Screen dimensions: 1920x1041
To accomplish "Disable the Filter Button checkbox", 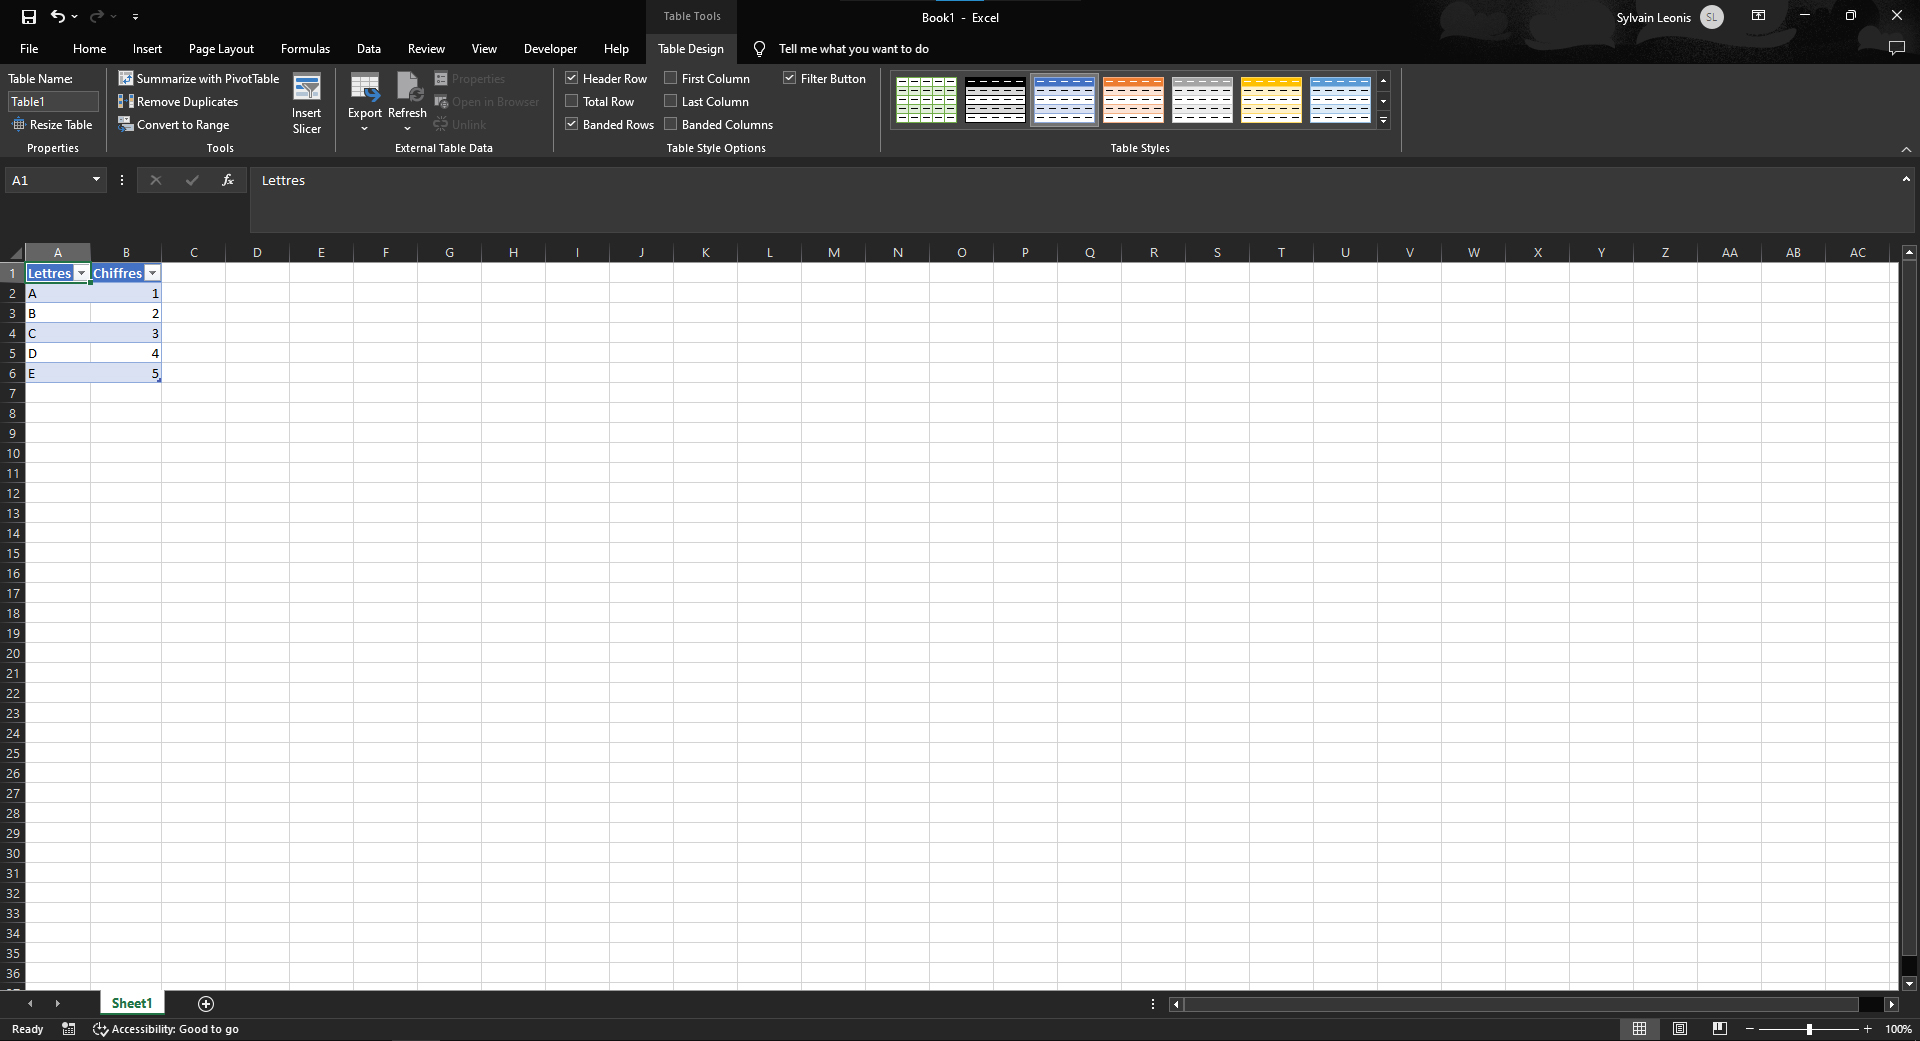I will pos(790,78).
